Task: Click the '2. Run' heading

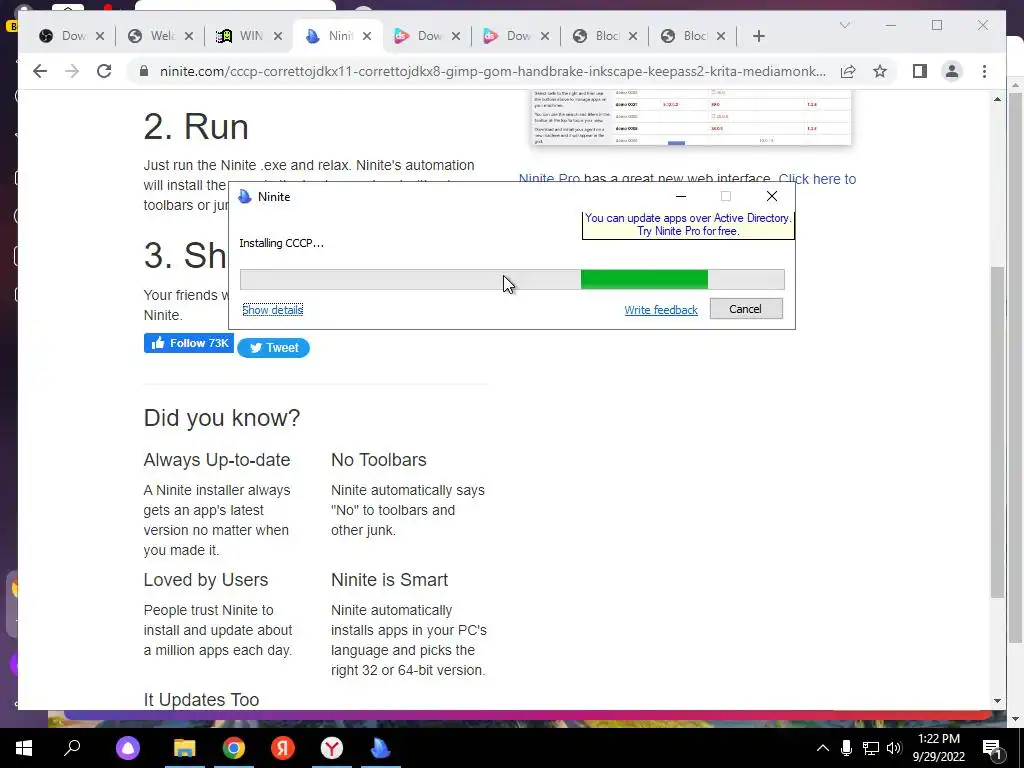Action: pyautogui.click(x=196, y=126)
